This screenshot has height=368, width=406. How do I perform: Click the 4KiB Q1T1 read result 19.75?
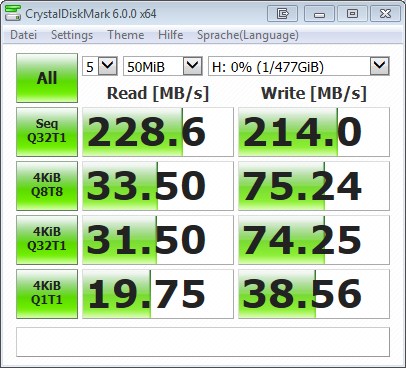pos(158,294)
